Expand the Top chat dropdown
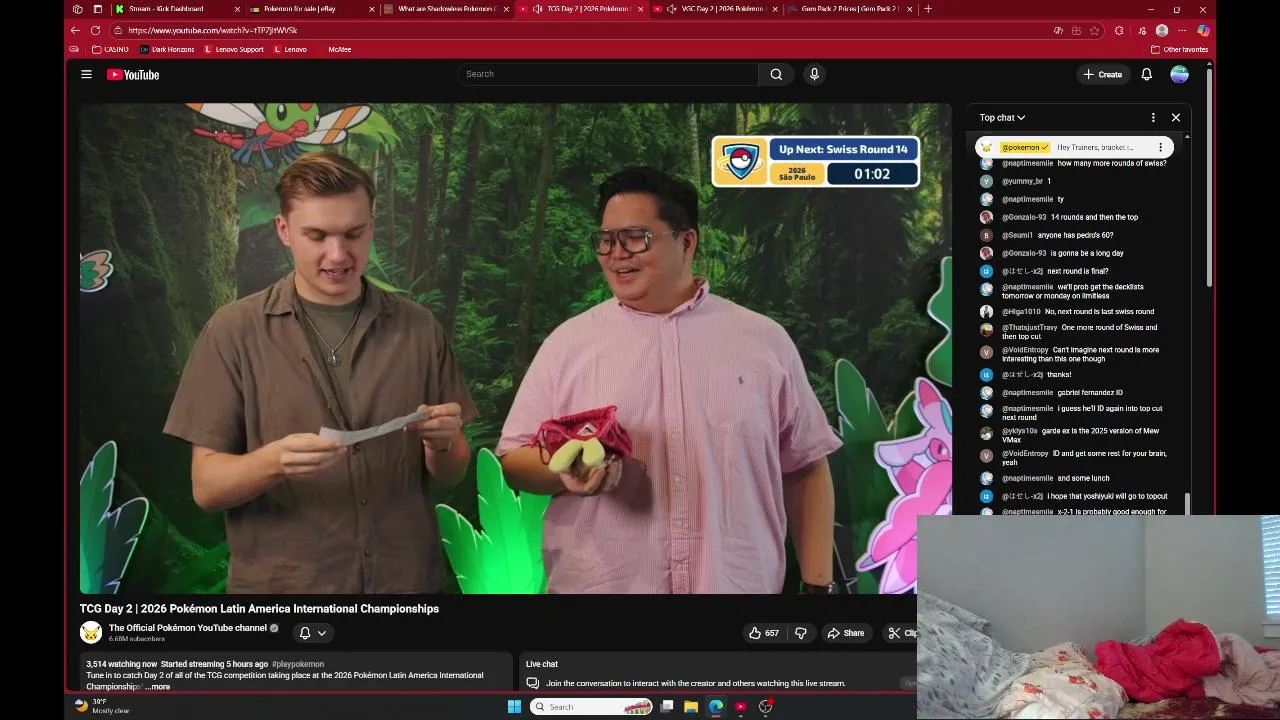 (x=1002, y=118)
